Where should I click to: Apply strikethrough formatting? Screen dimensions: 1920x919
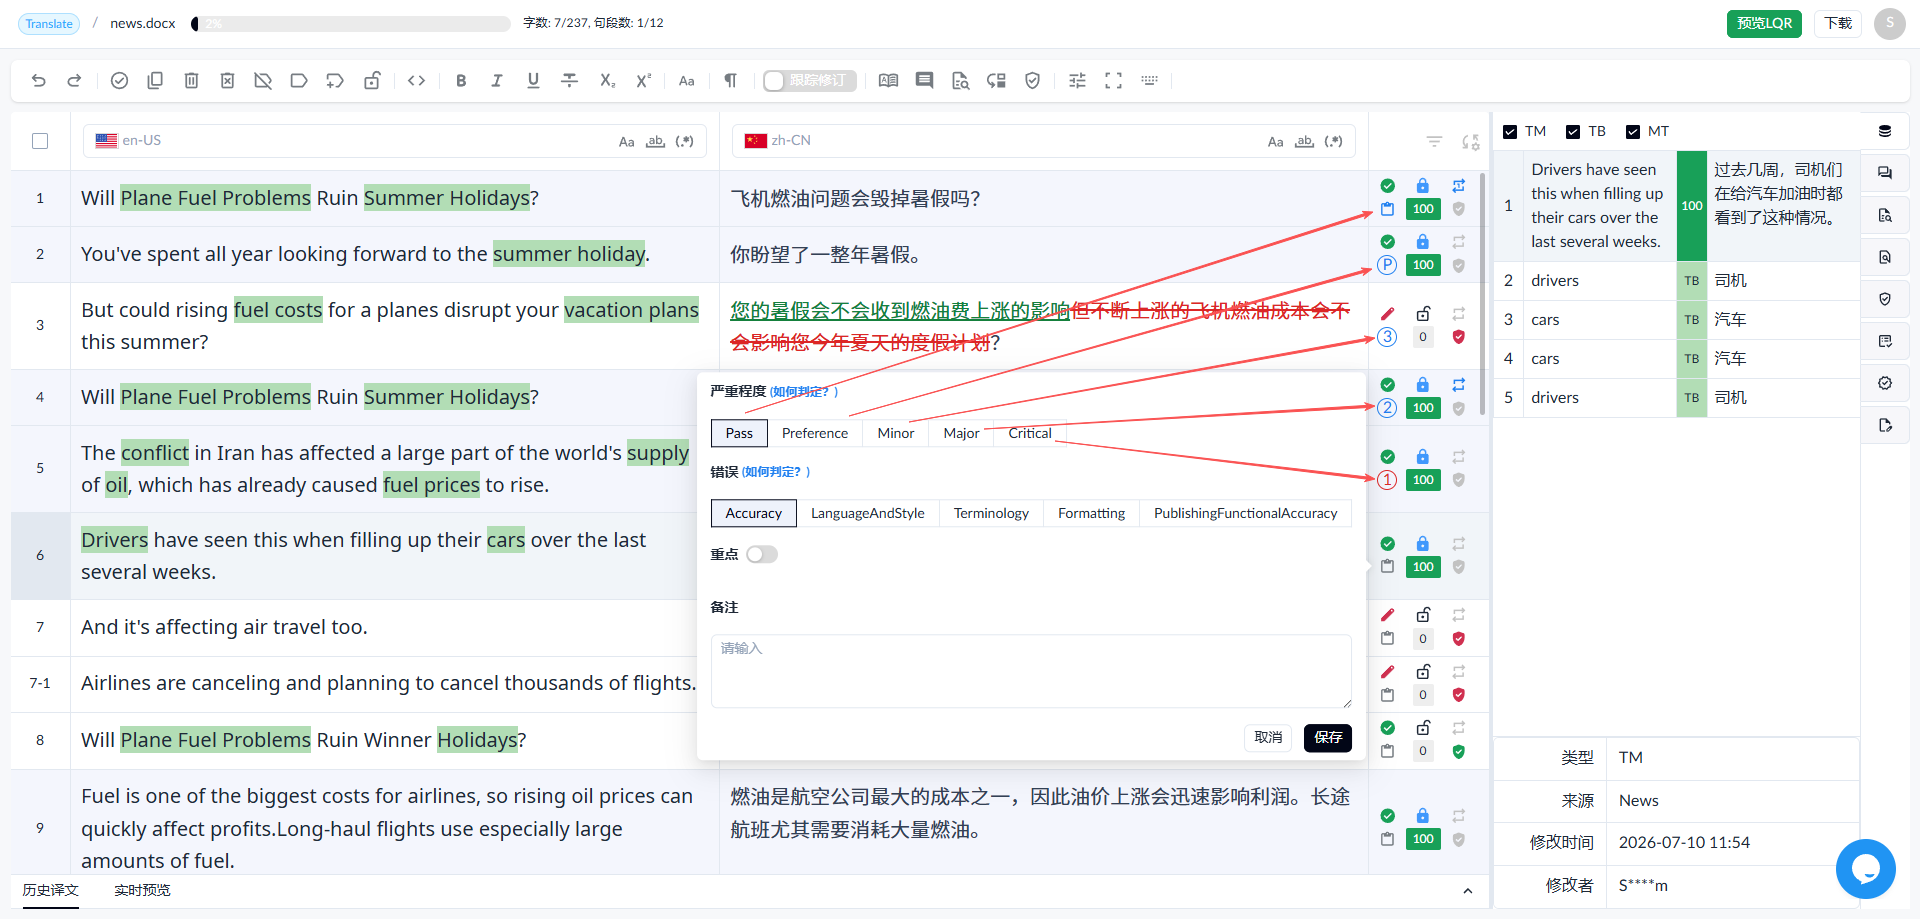(x=570, y=81)
